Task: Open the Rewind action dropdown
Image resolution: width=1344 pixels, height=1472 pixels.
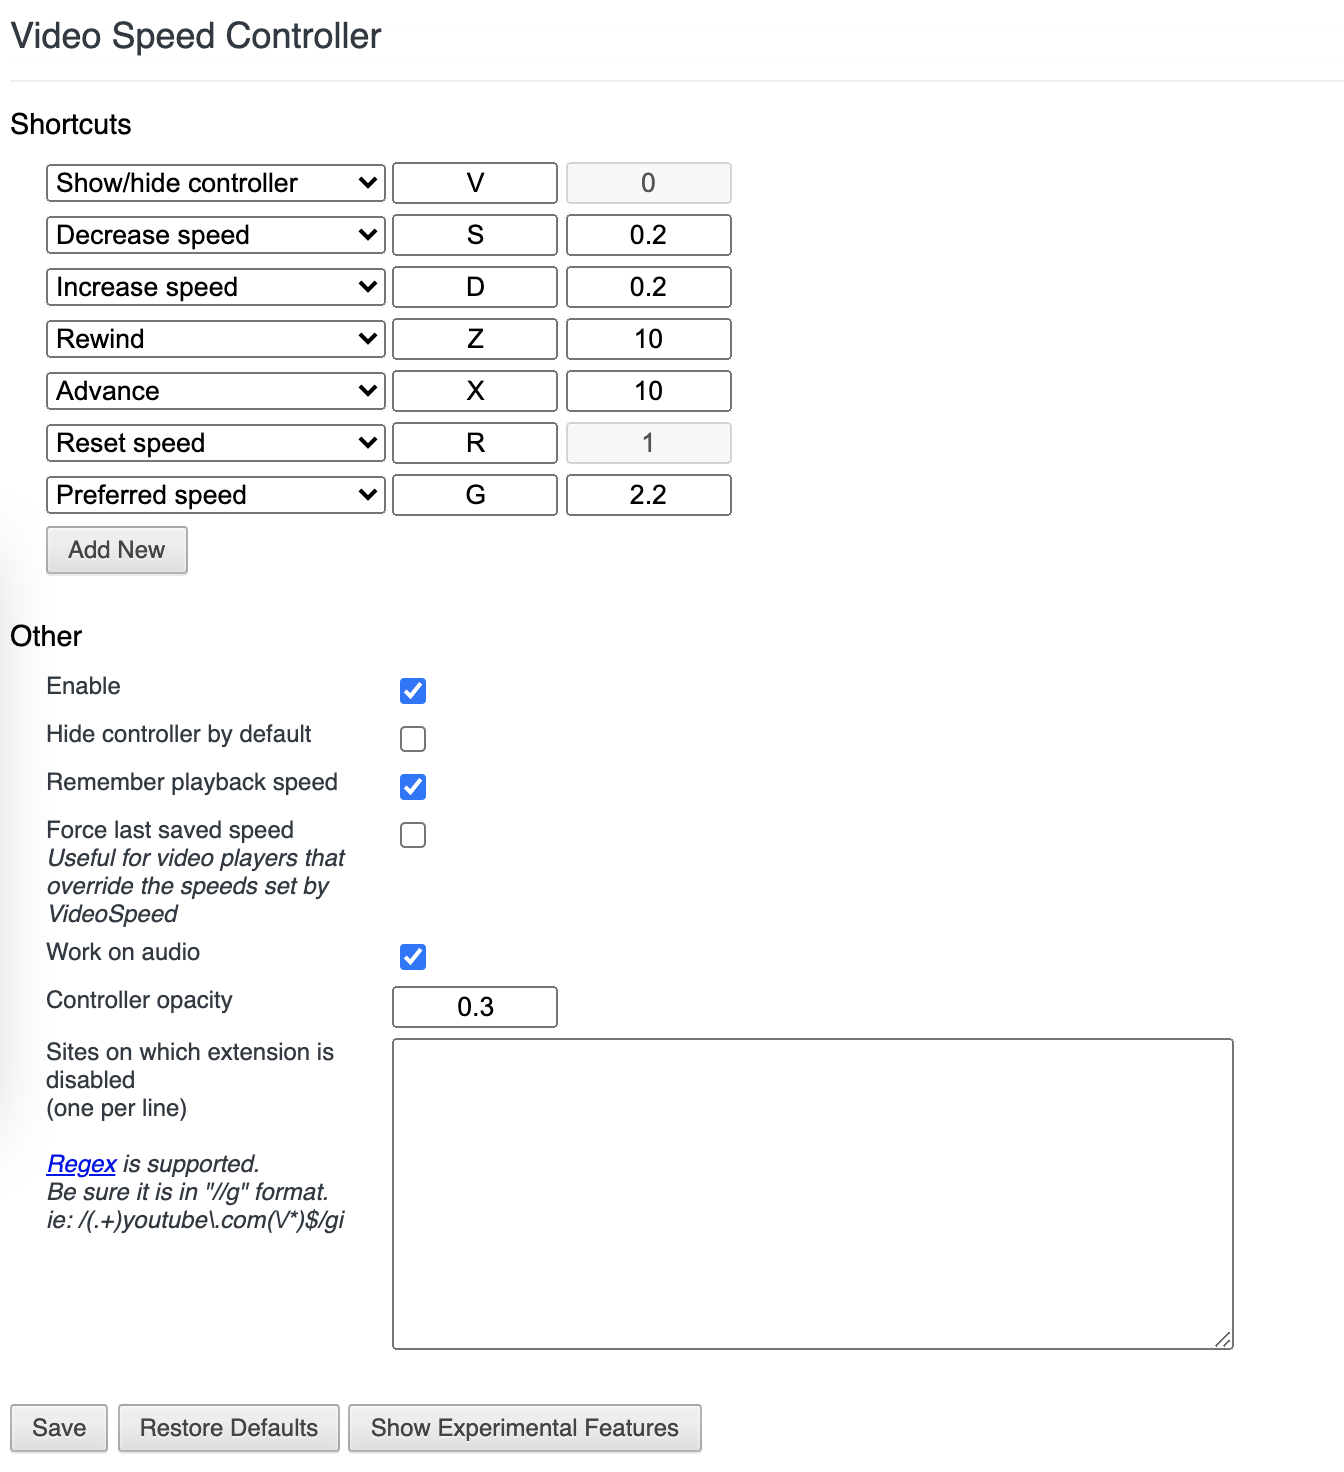Action: click(x=214, y=338)
